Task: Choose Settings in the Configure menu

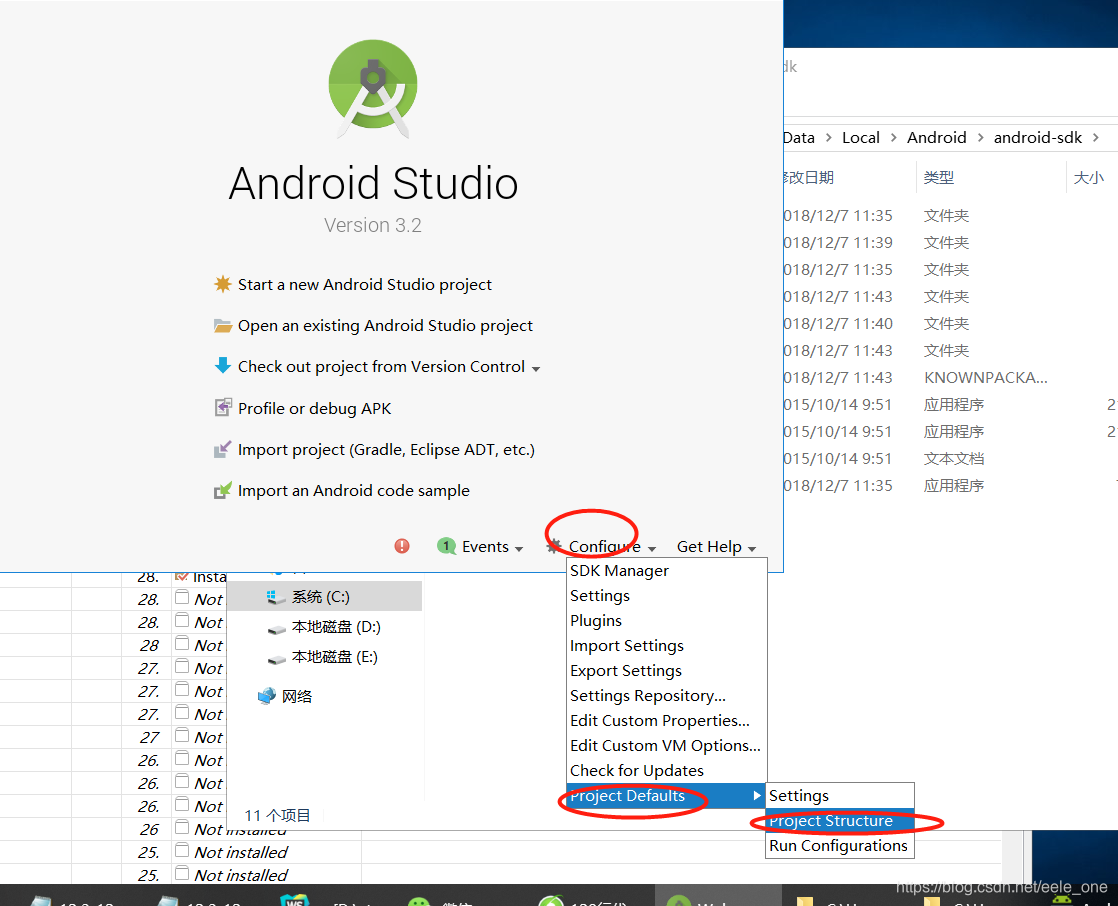Action: [667, 596]
